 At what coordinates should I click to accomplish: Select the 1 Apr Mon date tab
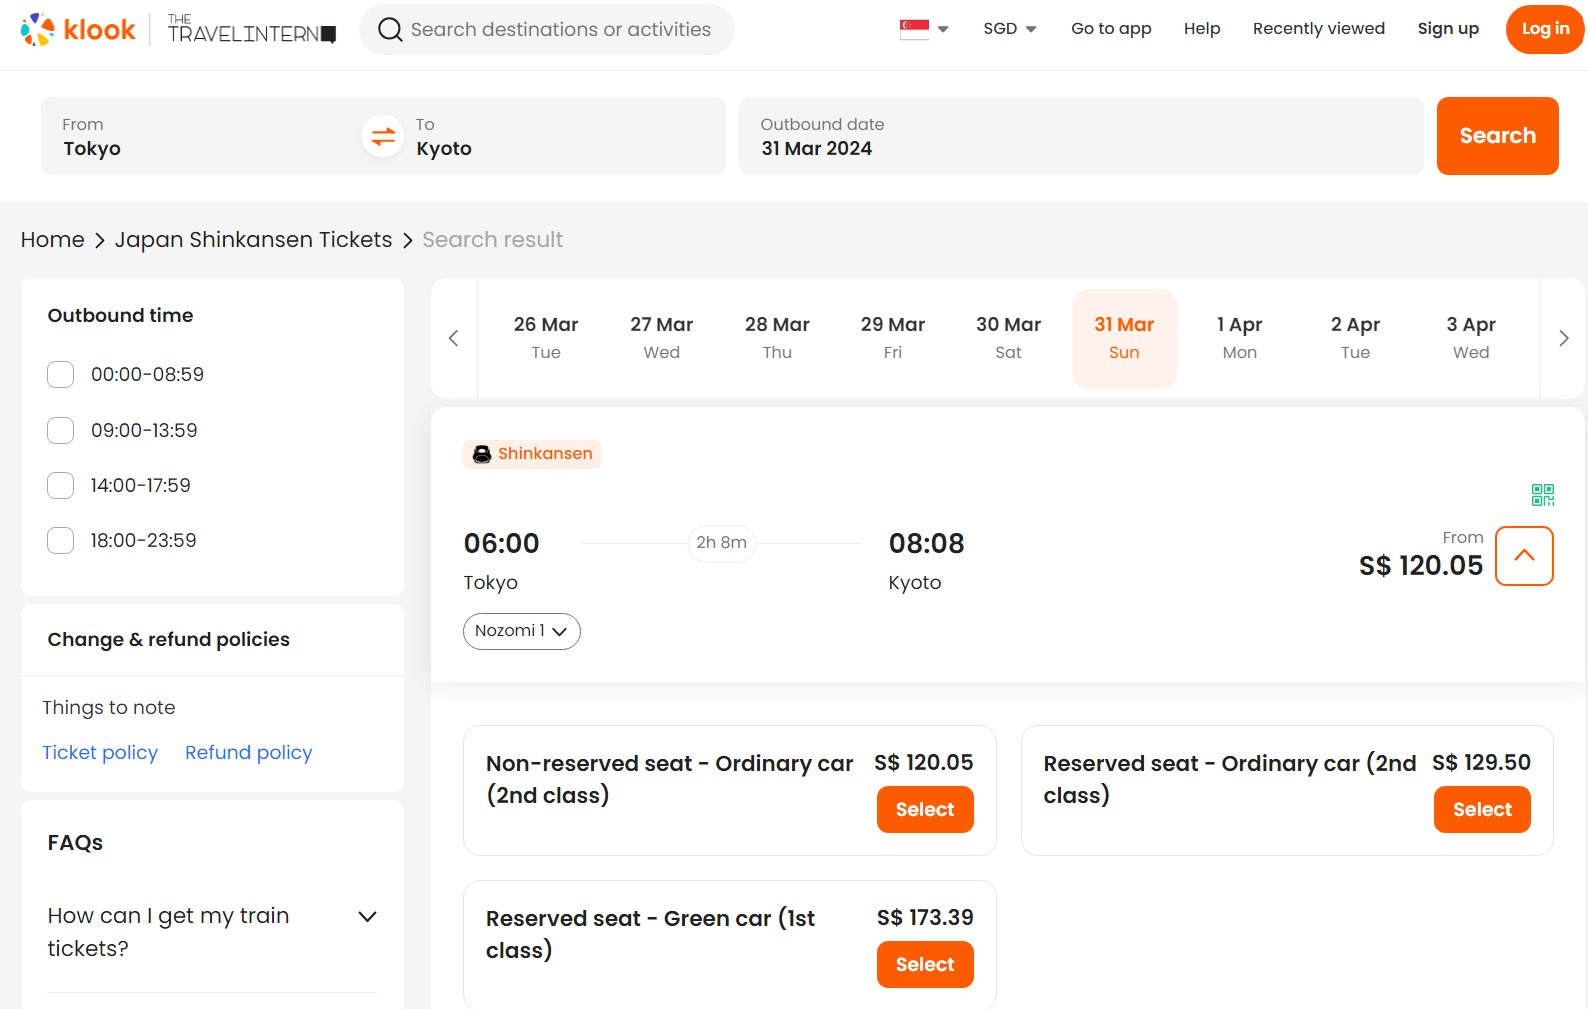click(x=1240, y=338)
